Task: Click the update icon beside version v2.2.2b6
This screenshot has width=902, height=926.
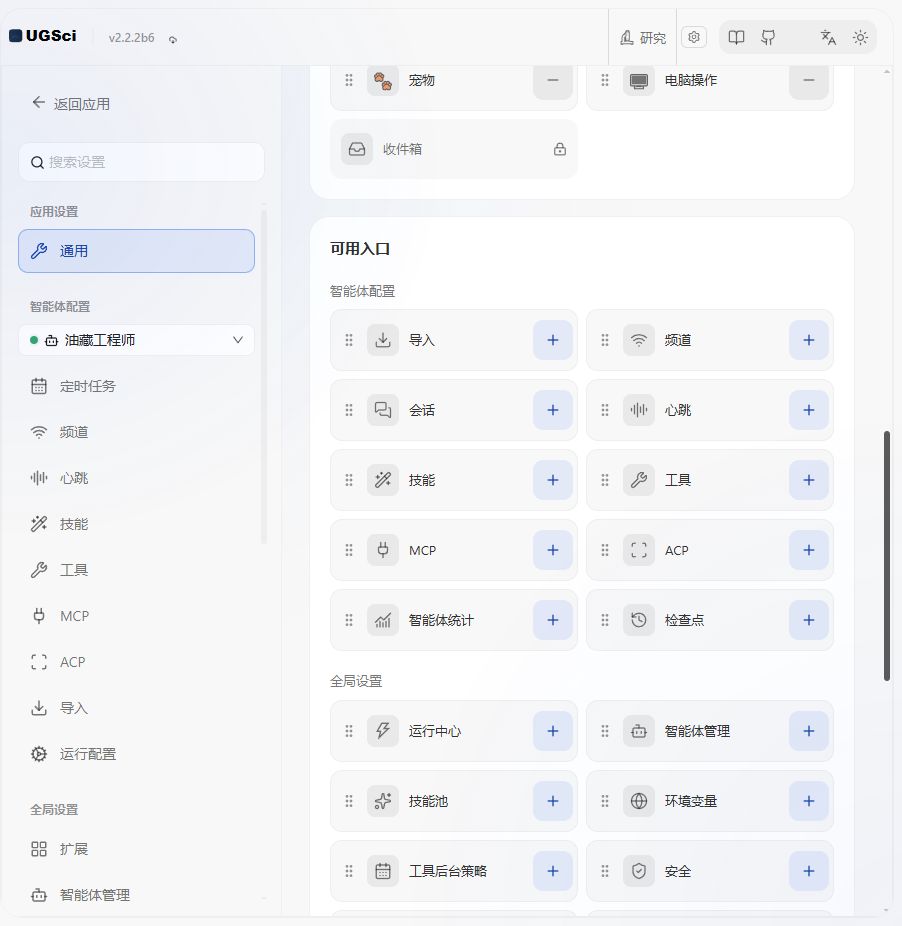Action: tap(173, 40)
